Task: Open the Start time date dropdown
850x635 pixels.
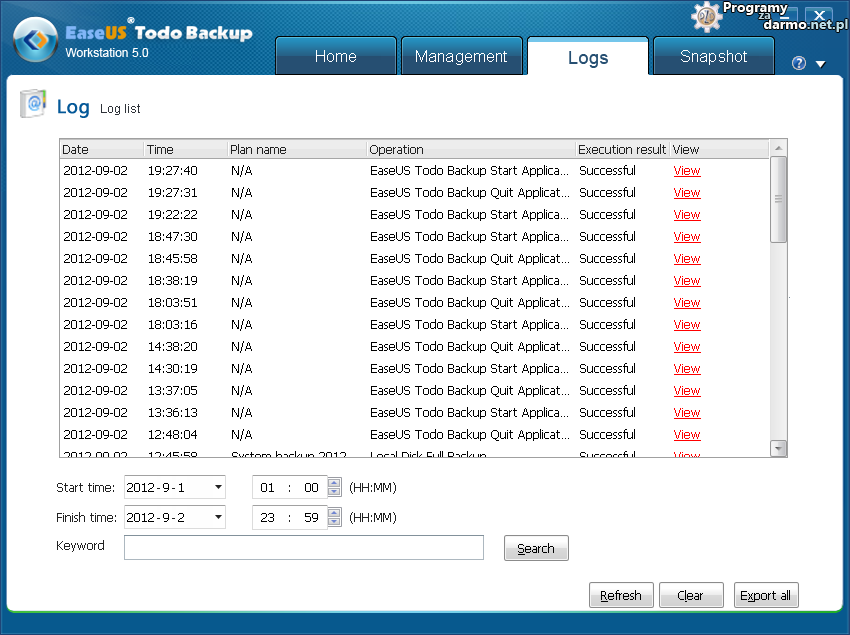Action: click(x=218, y=488)
